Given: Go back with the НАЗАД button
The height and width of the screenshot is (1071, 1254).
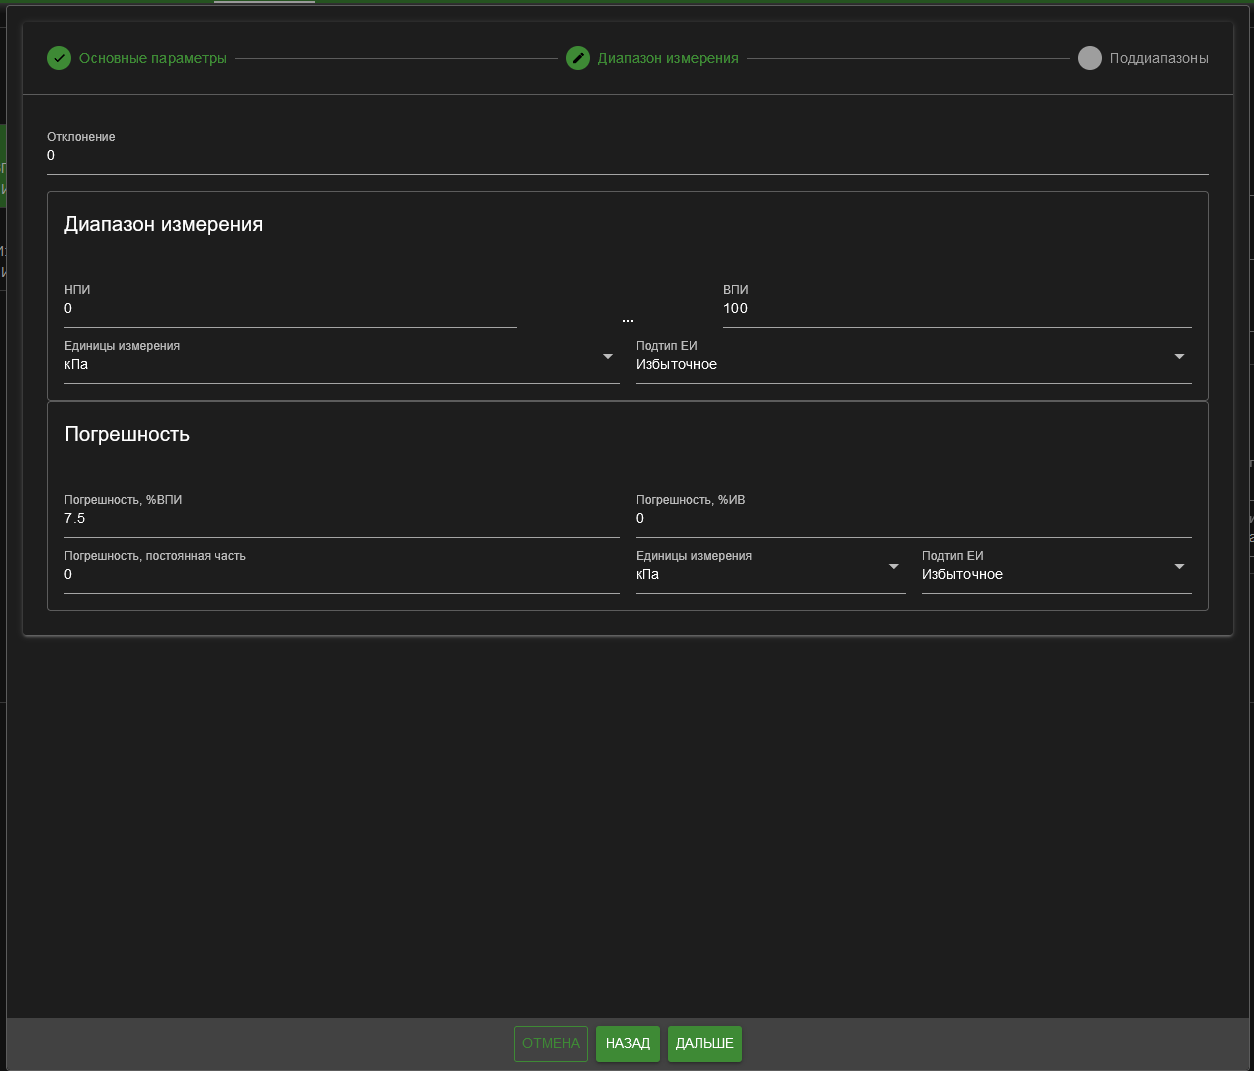Looking at the screenshot, I should click(628, 1043).
